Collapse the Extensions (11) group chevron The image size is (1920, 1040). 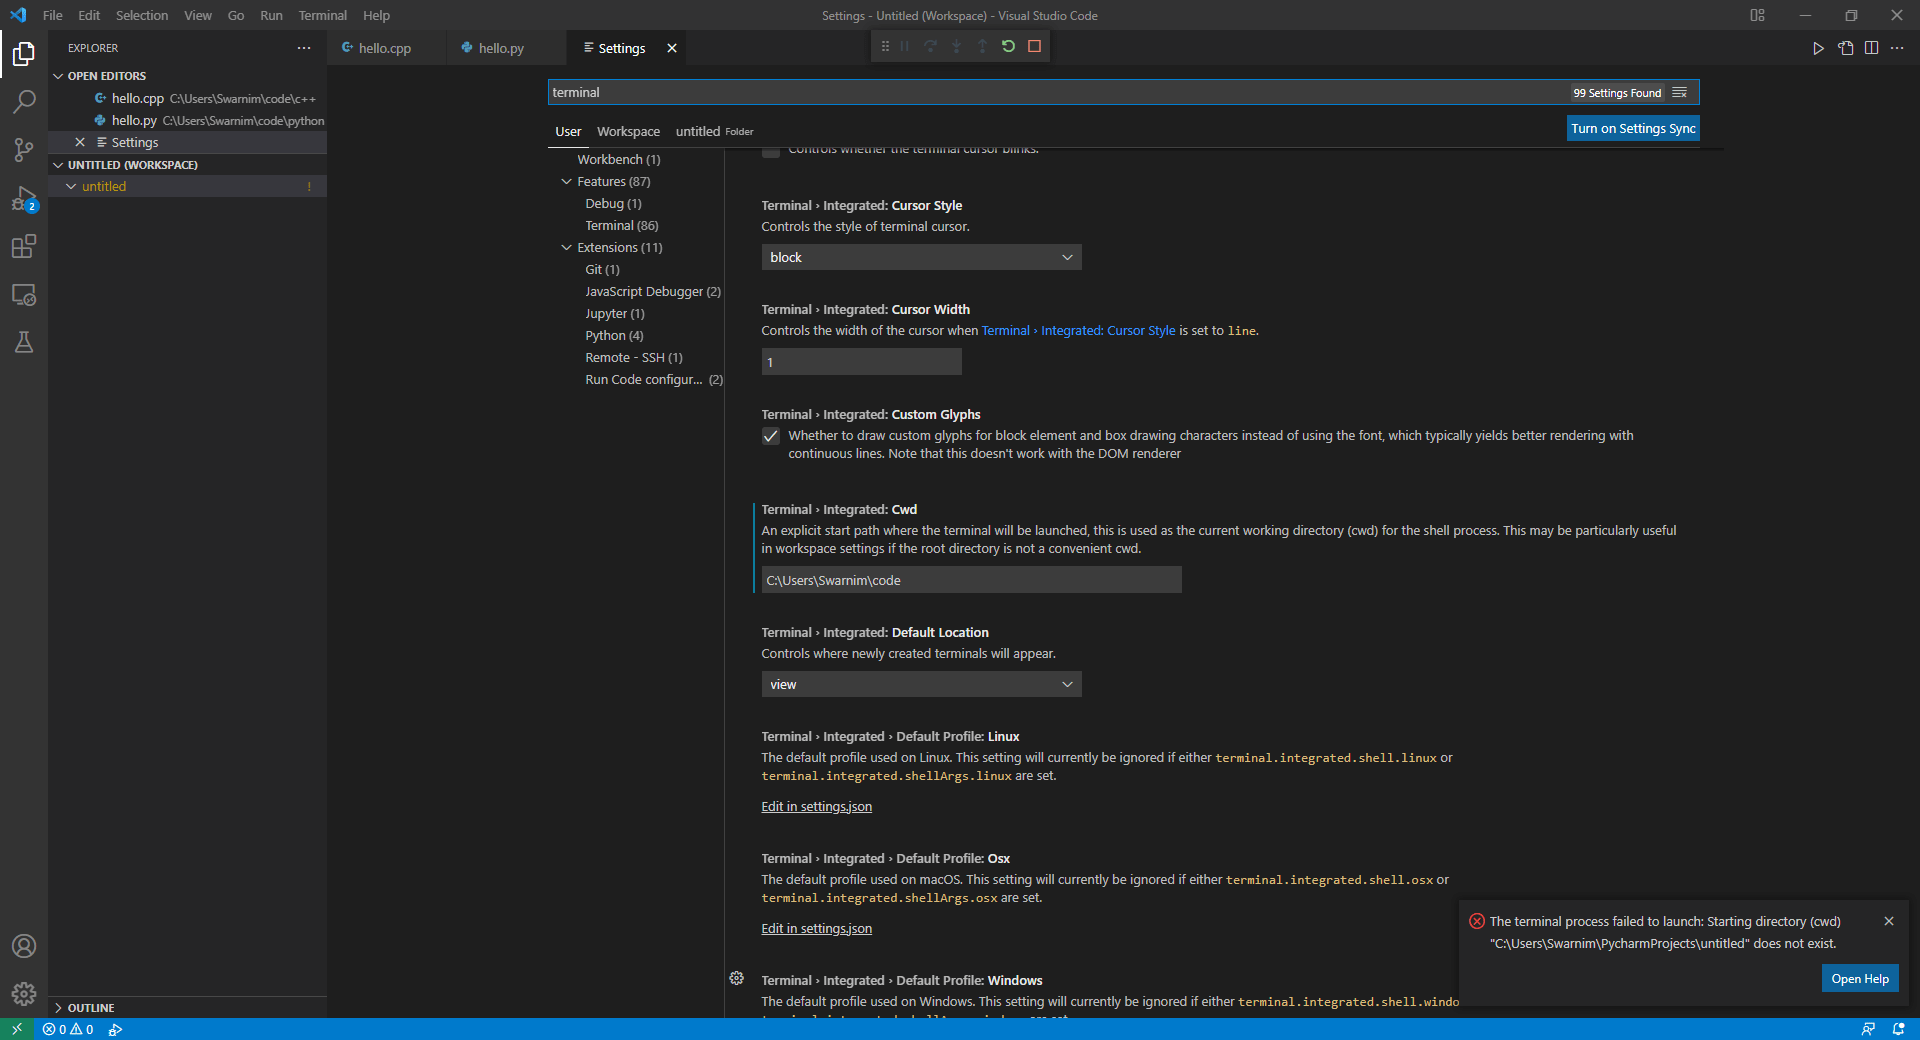coord(567,248)
